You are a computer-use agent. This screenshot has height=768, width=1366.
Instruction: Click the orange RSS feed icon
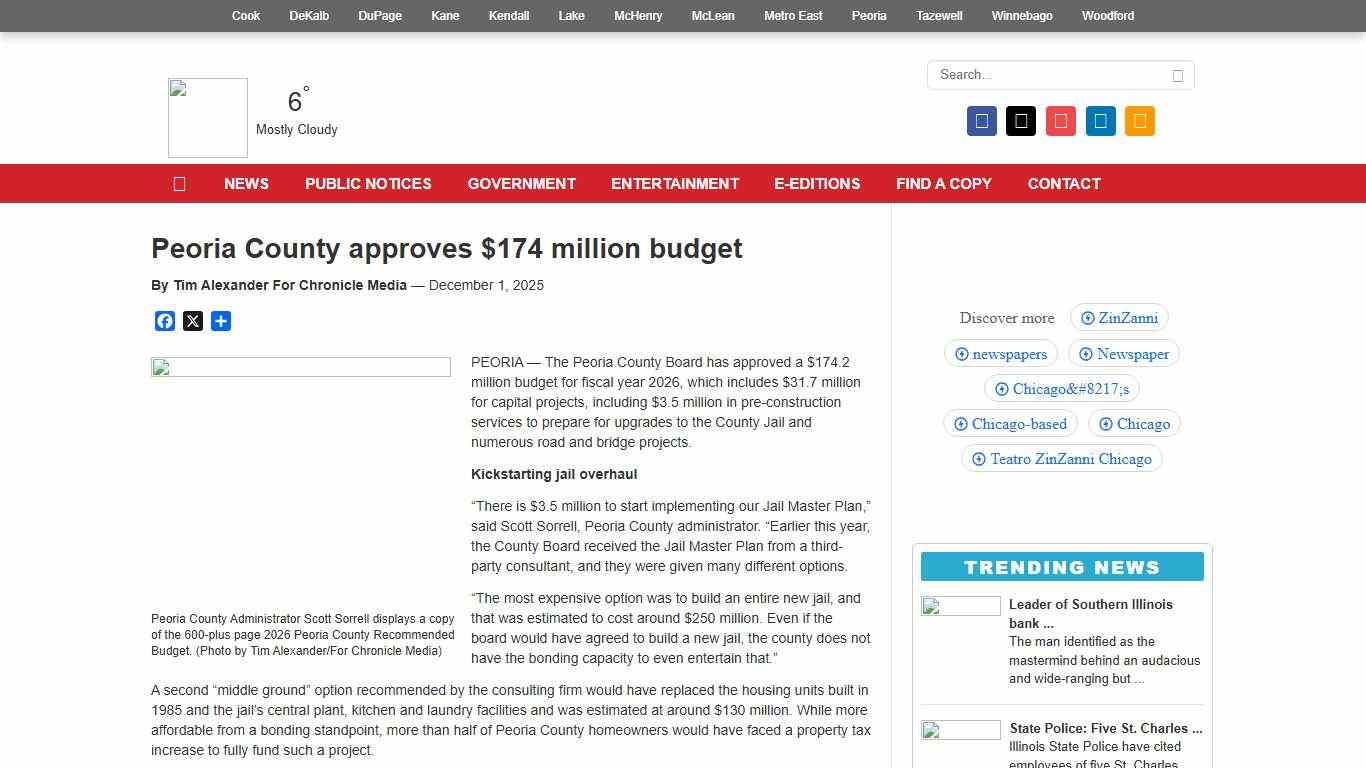click(x=1139, y=120)
